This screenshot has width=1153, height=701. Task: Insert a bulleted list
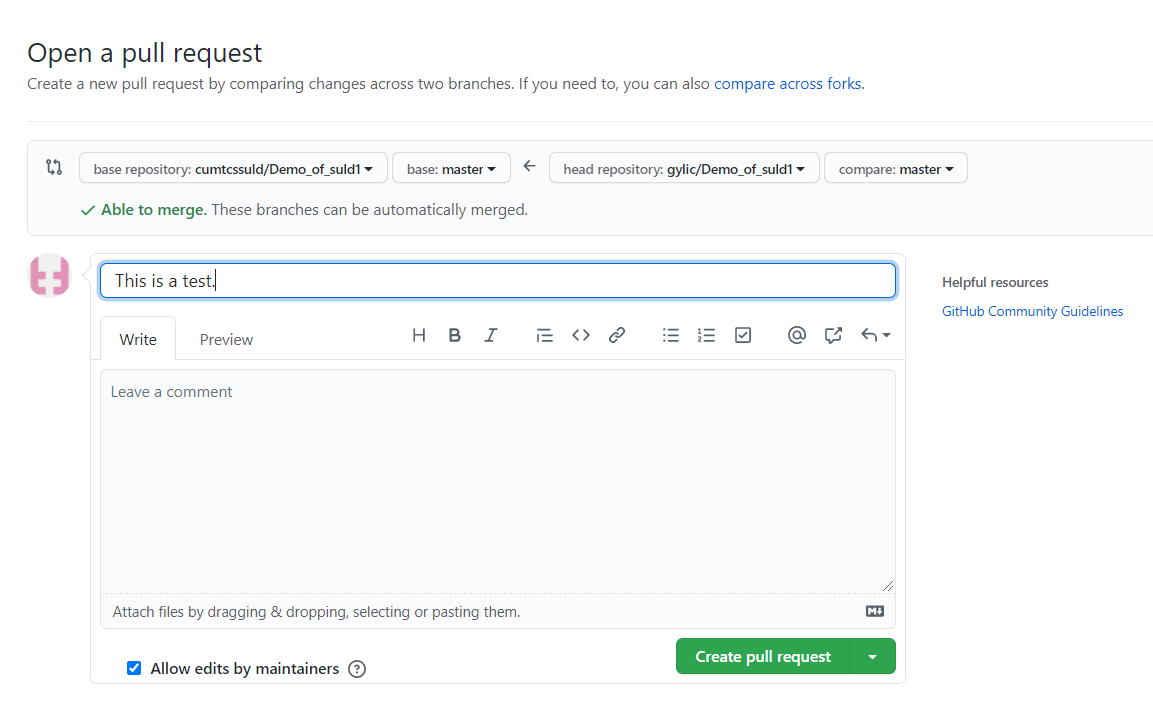click(671, 335)
